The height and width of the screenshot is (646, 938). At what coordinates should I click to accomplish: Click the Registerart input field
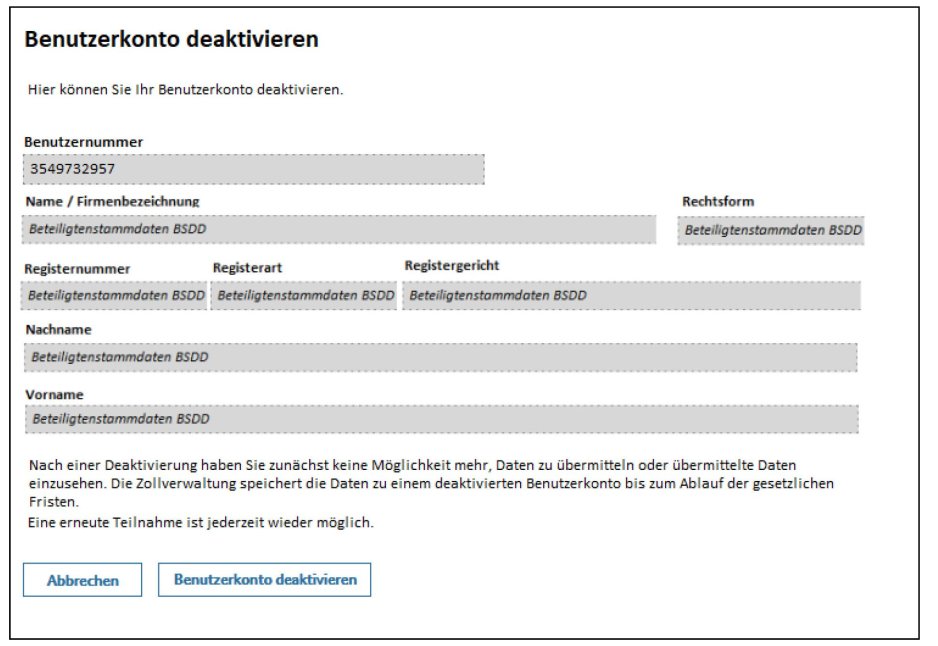[x=304, y=296]
